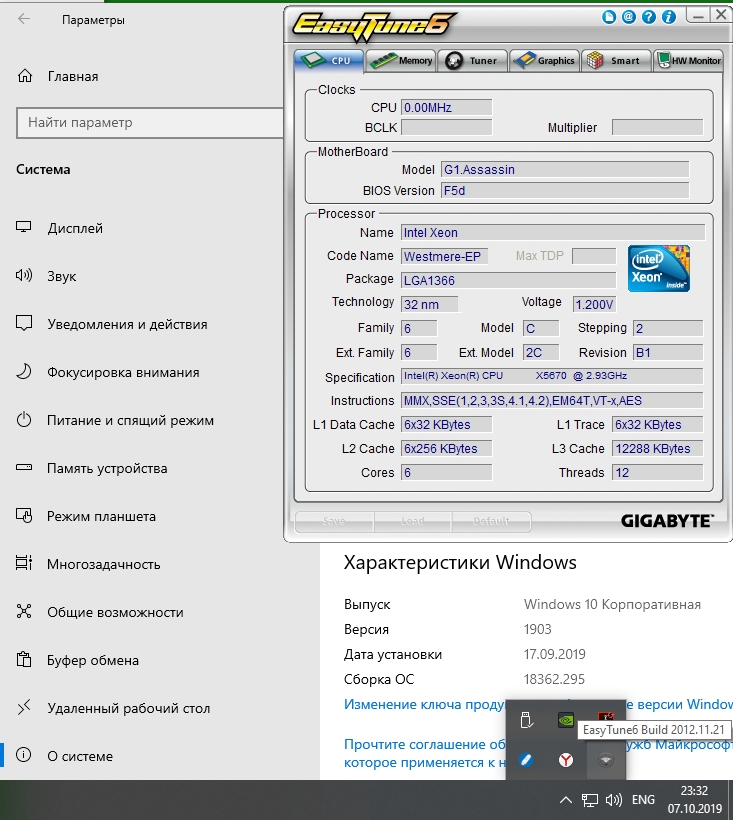Click the Intel Xeon inside logo

tap(659, 268)
